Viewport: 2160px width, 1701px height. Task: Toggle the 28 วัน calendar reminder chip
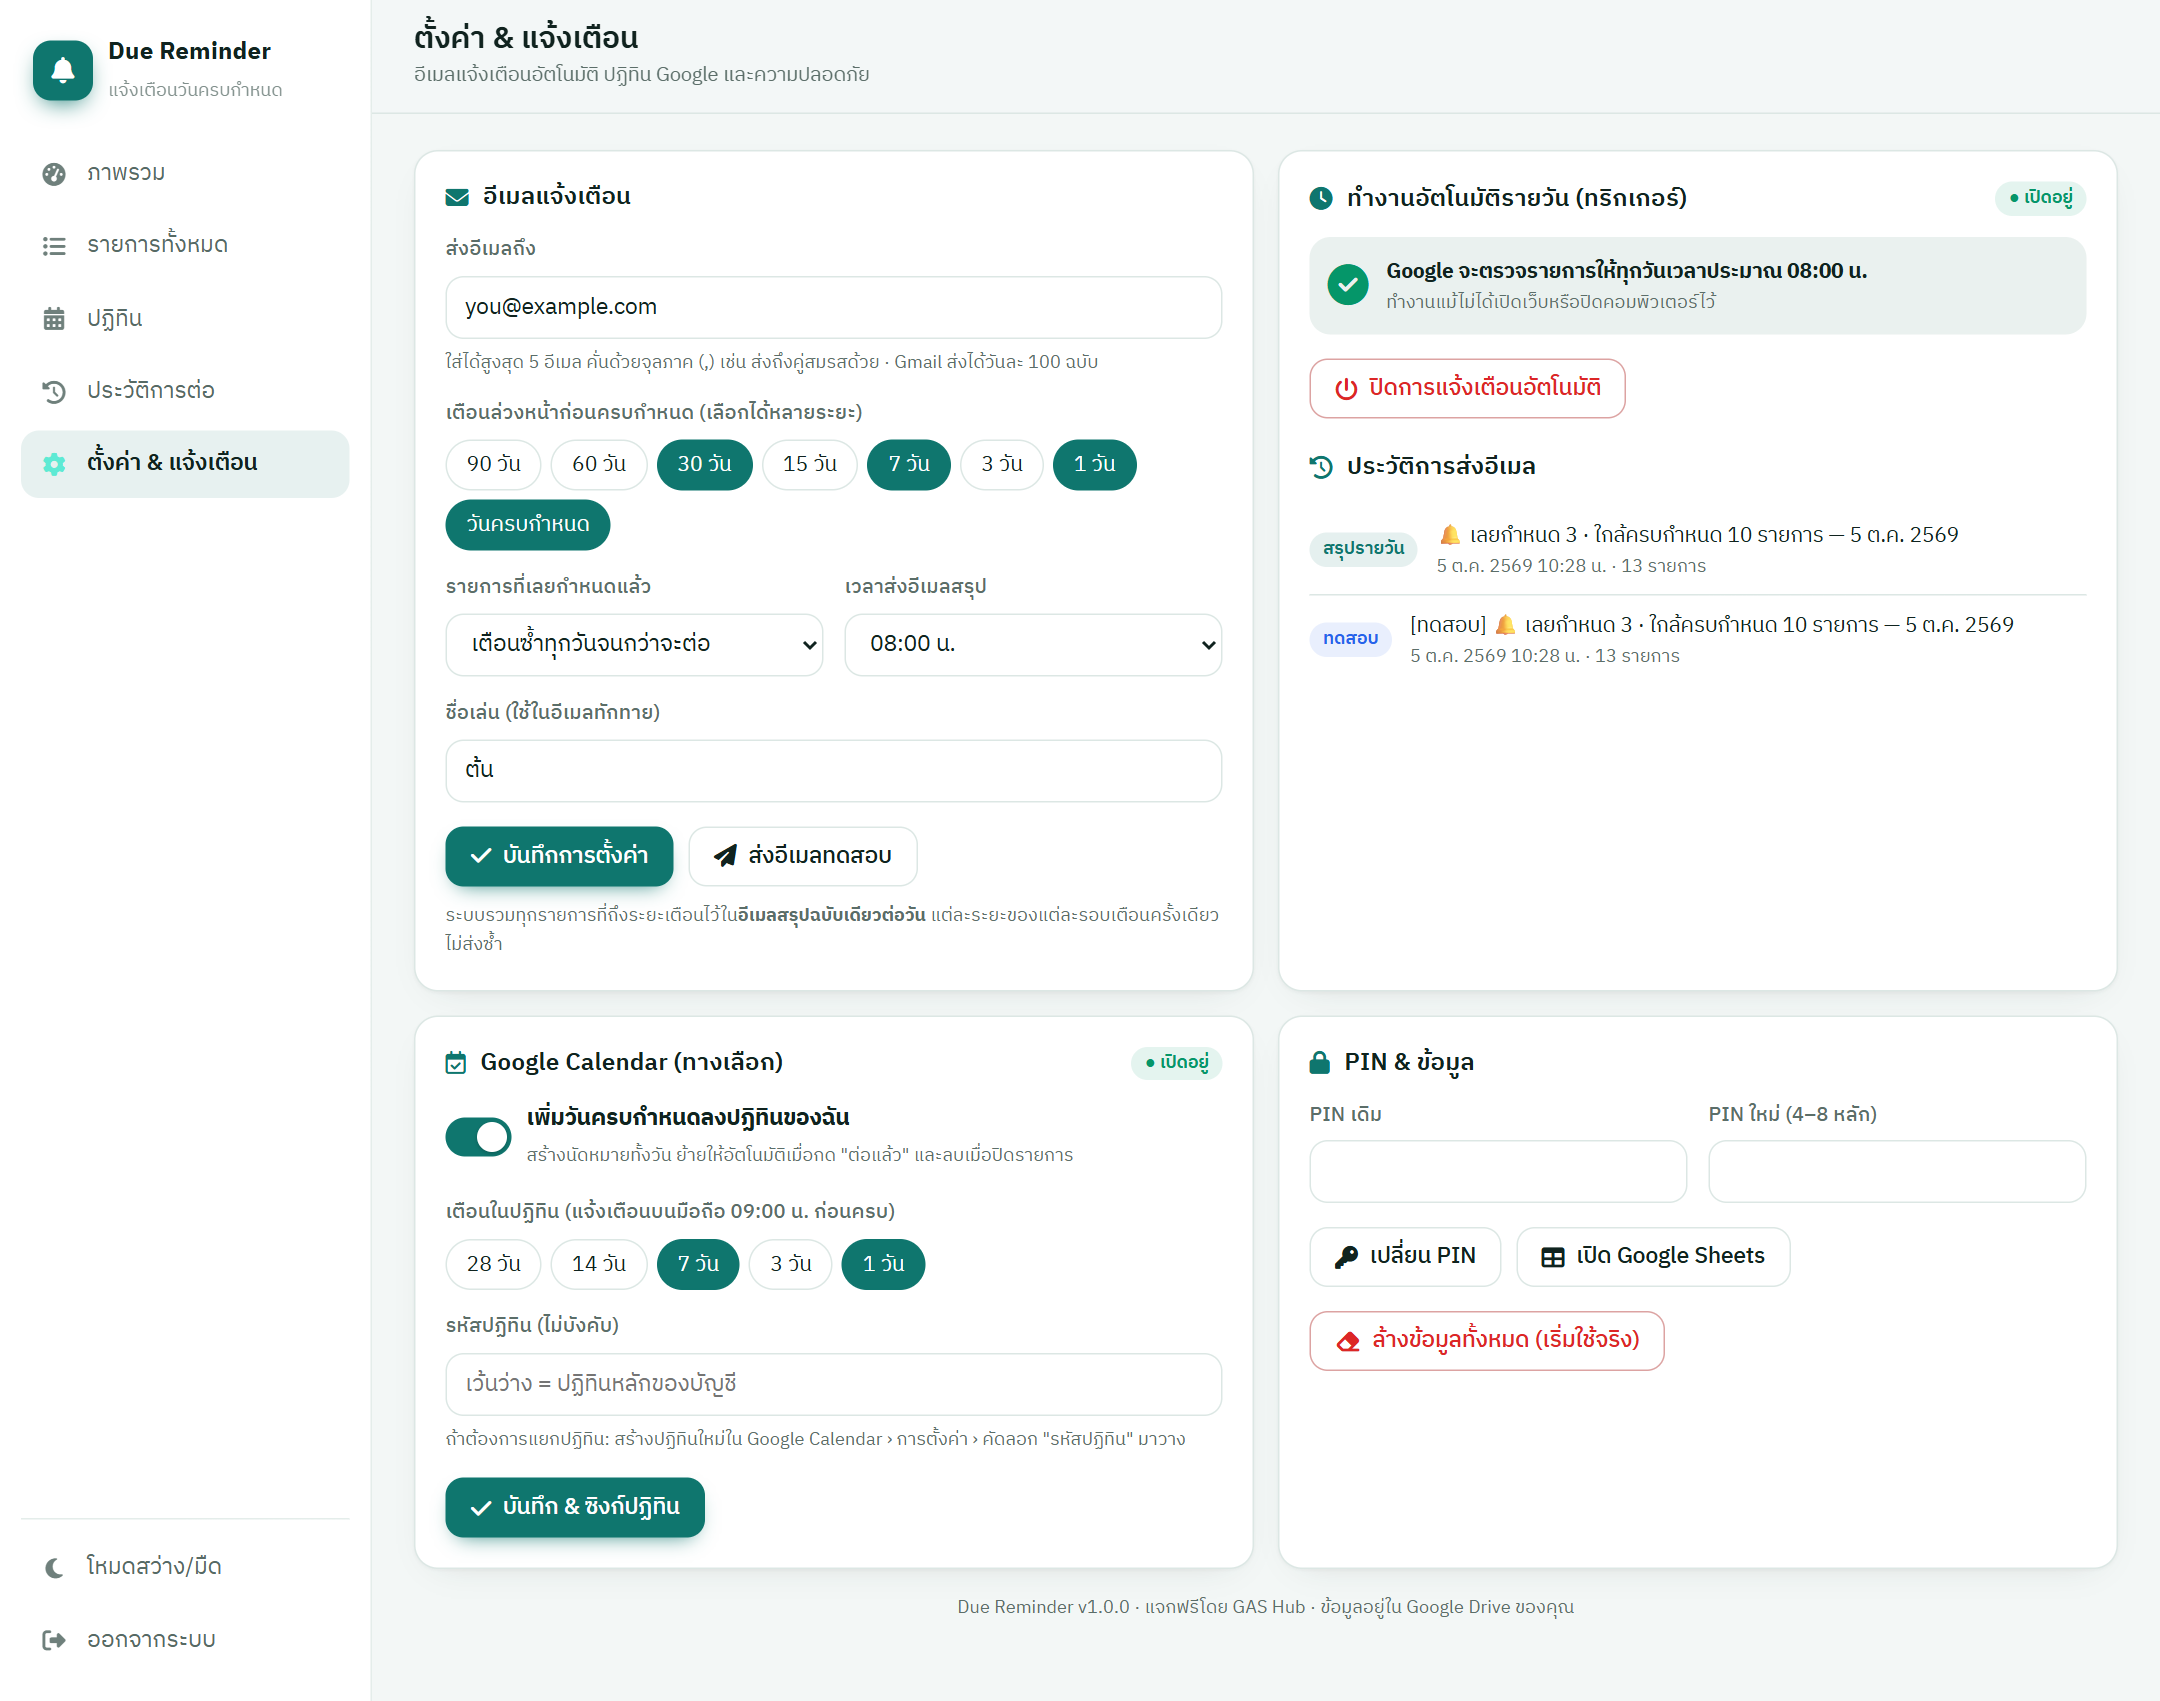point(494,1265)
